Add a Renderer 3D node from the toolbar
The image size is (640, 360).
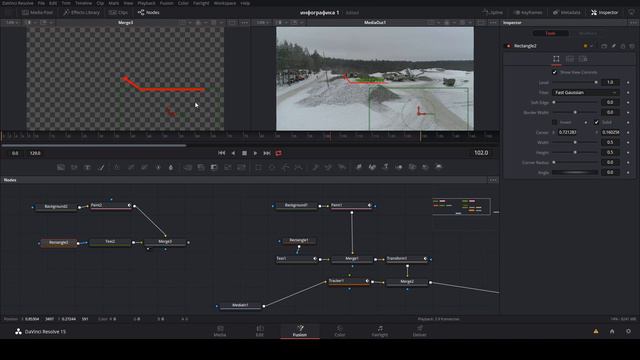(439, 167)
